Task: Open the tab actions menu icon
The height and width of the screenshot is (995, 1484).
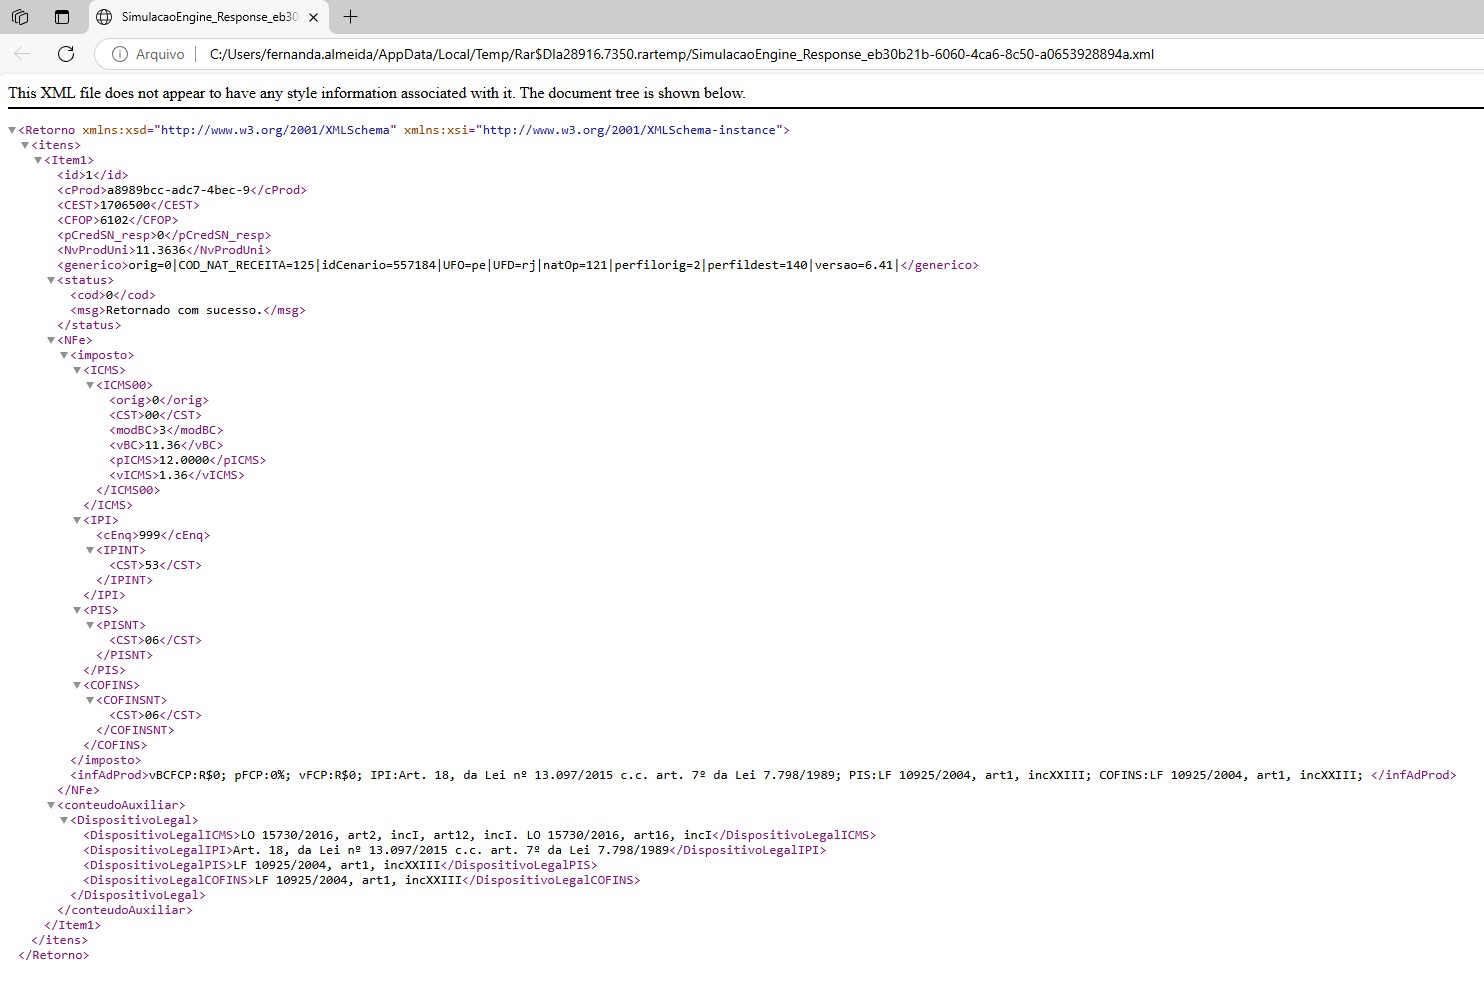Action: 62,17
